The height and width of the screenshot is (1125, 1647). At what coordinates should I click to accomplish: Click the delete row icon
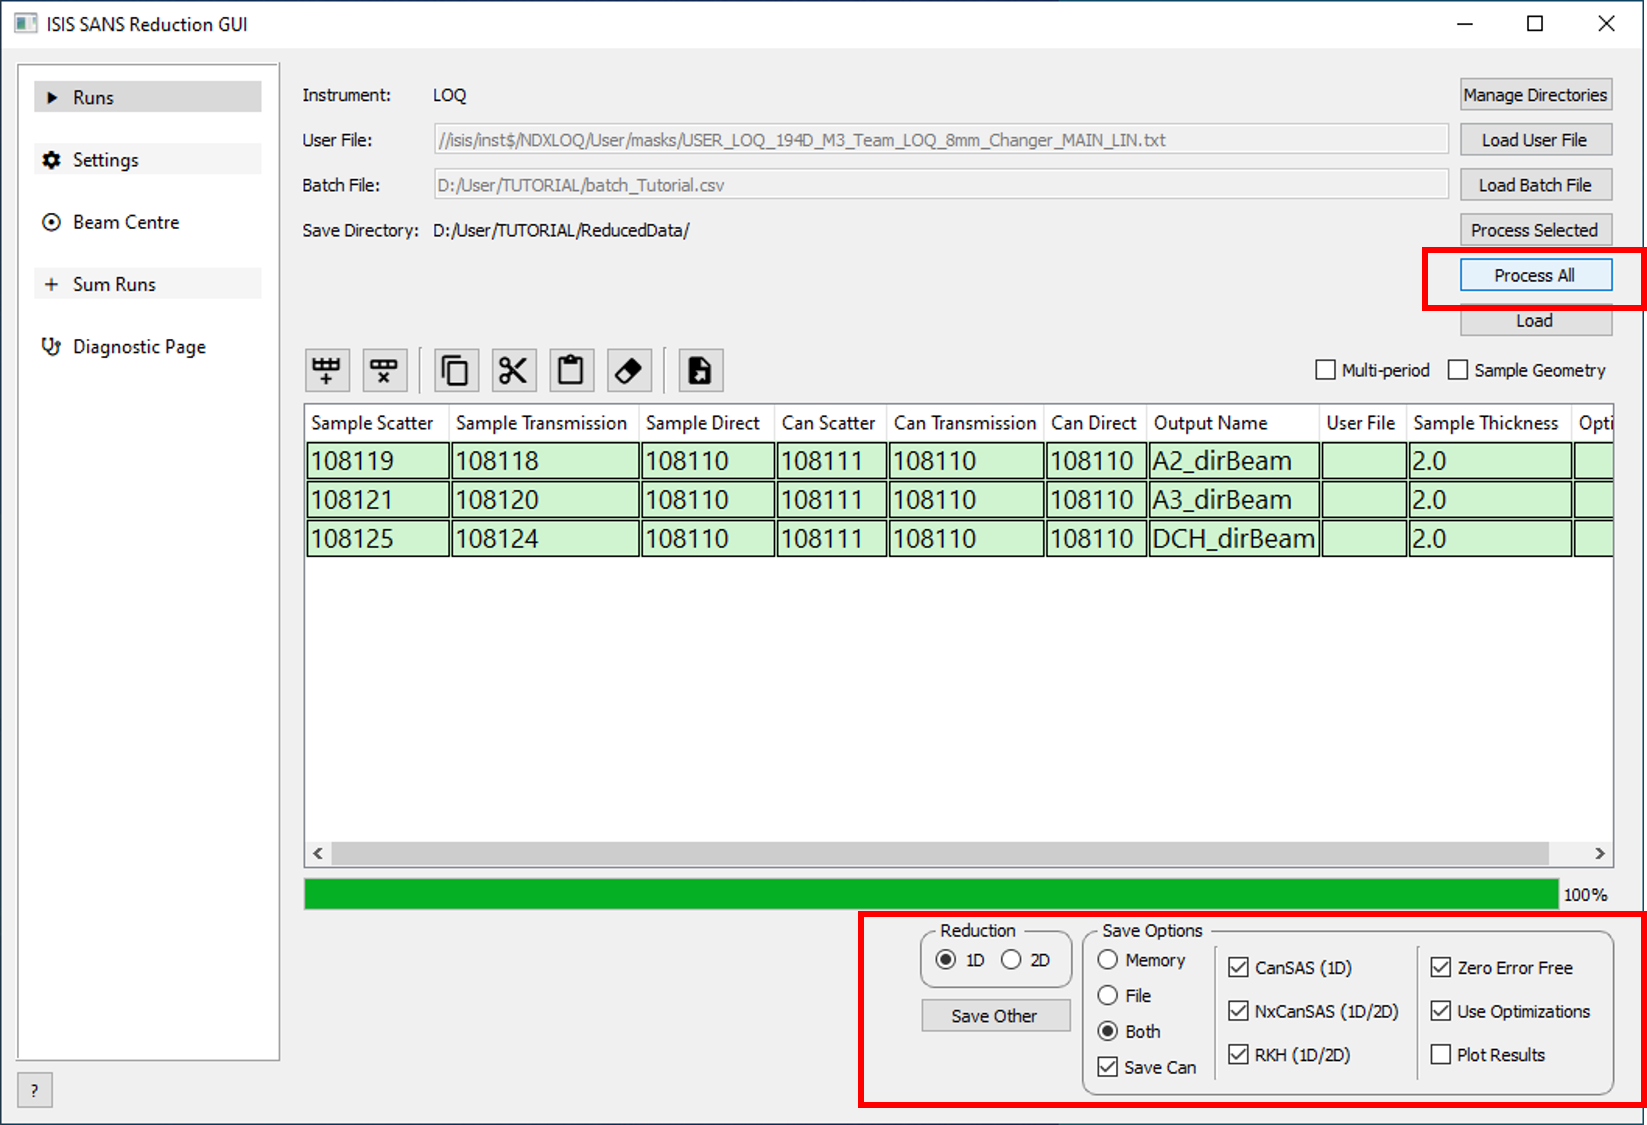[384, 371]
